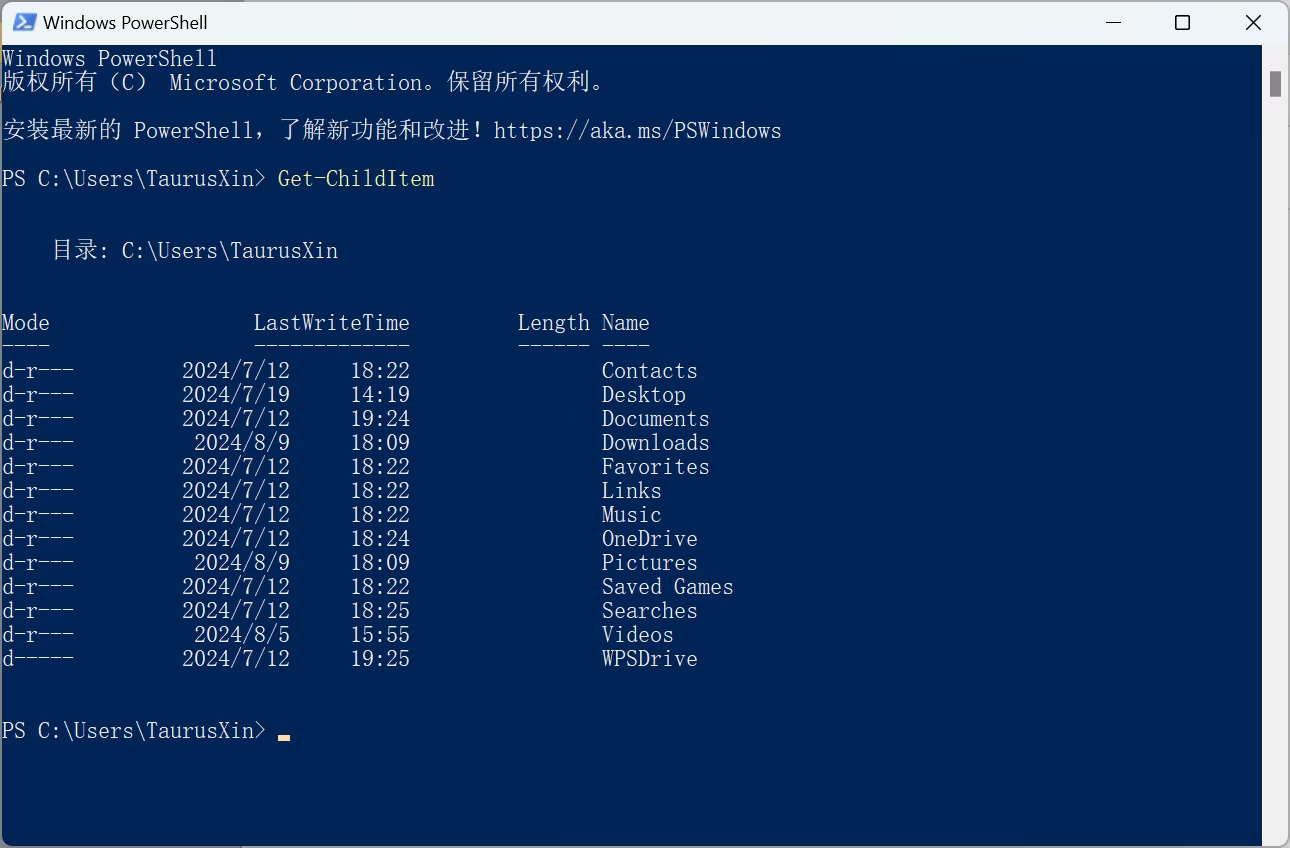
Task: Click the Get-ChildItem command text
Action: click(x=356, y=178)
